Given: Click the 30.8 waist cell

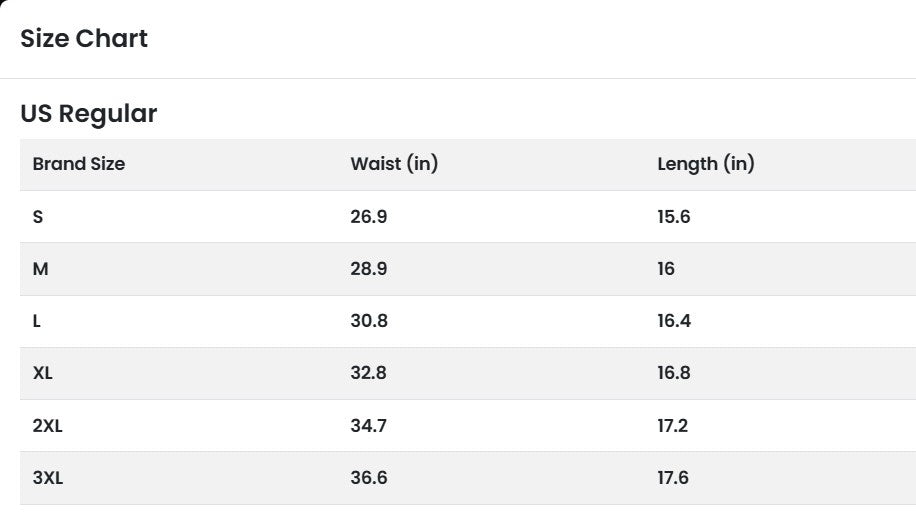Looking at the screenshot, I should tap(368, 321).
